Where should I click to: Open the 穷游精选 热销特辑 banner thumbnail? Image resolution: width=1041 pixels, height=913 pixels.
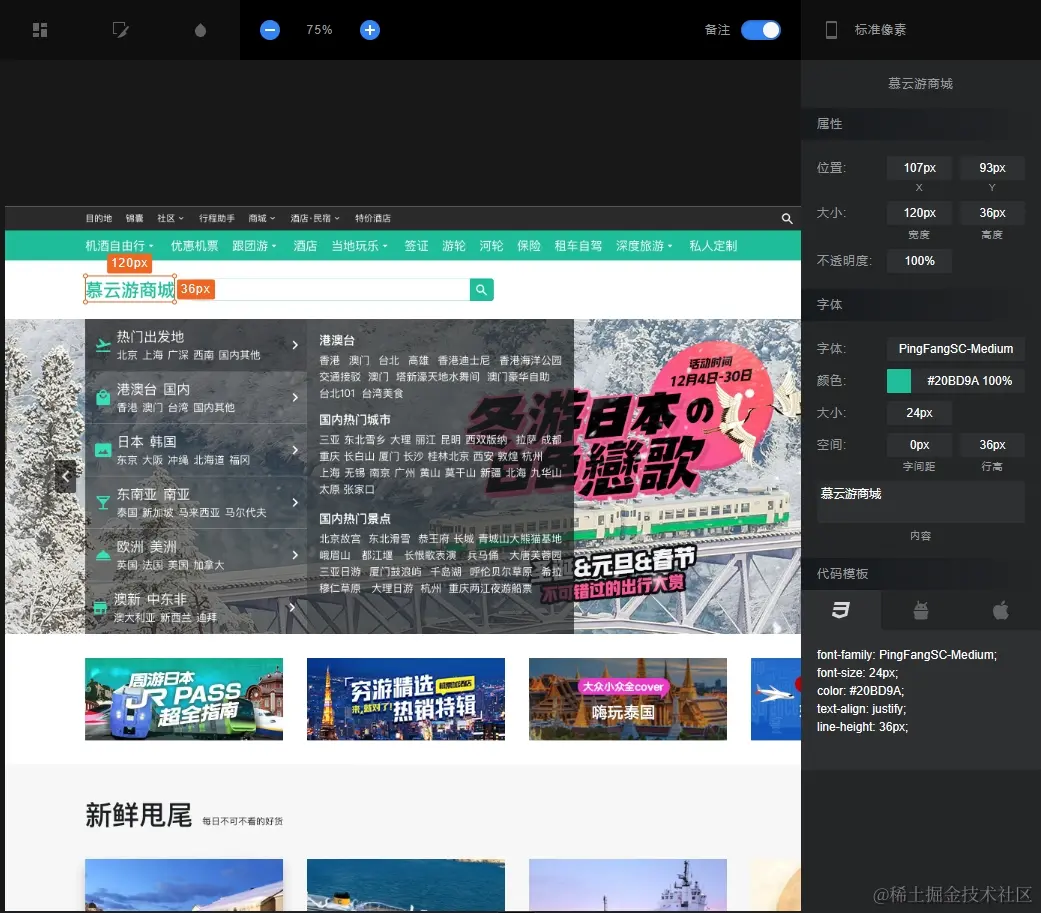coord(406,699)
